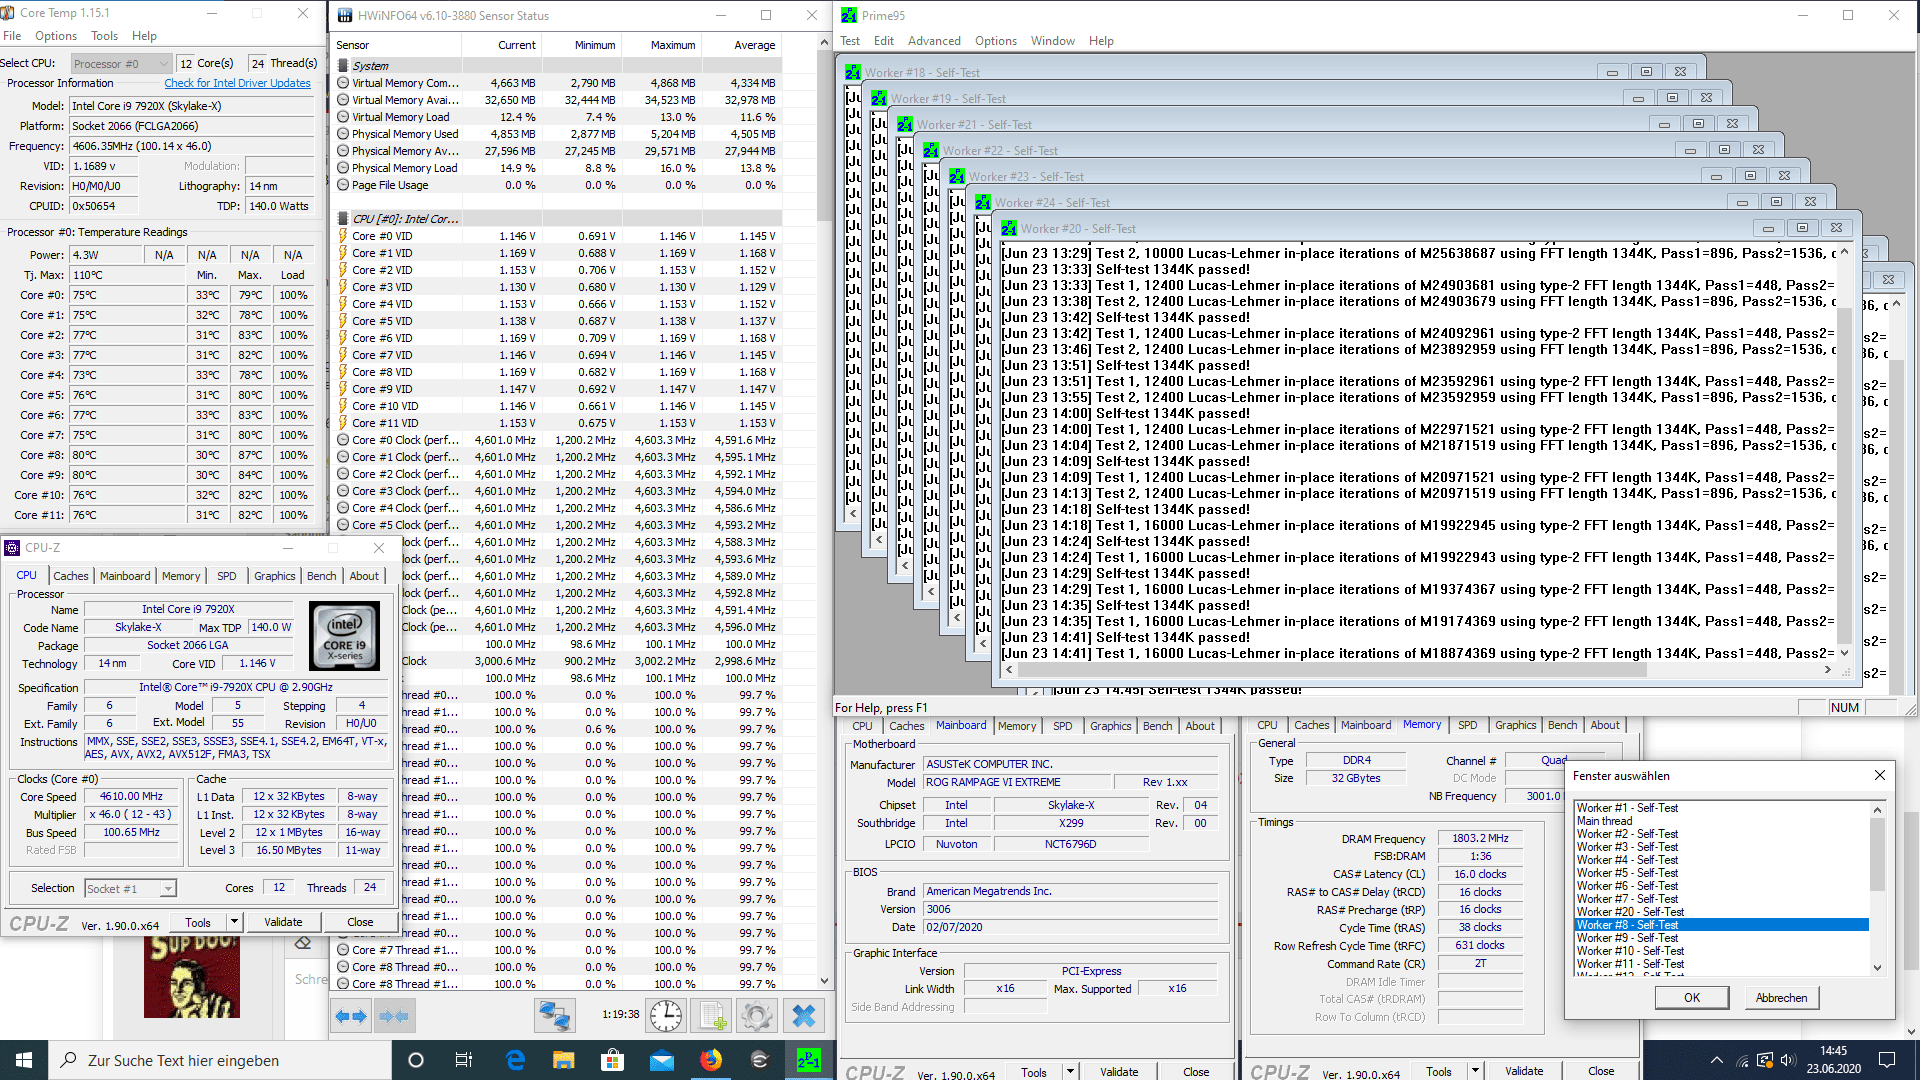Click Abbrechen in Fenster auswählen dialog
This screenshot has height=1080, width=1920.
1781,998
